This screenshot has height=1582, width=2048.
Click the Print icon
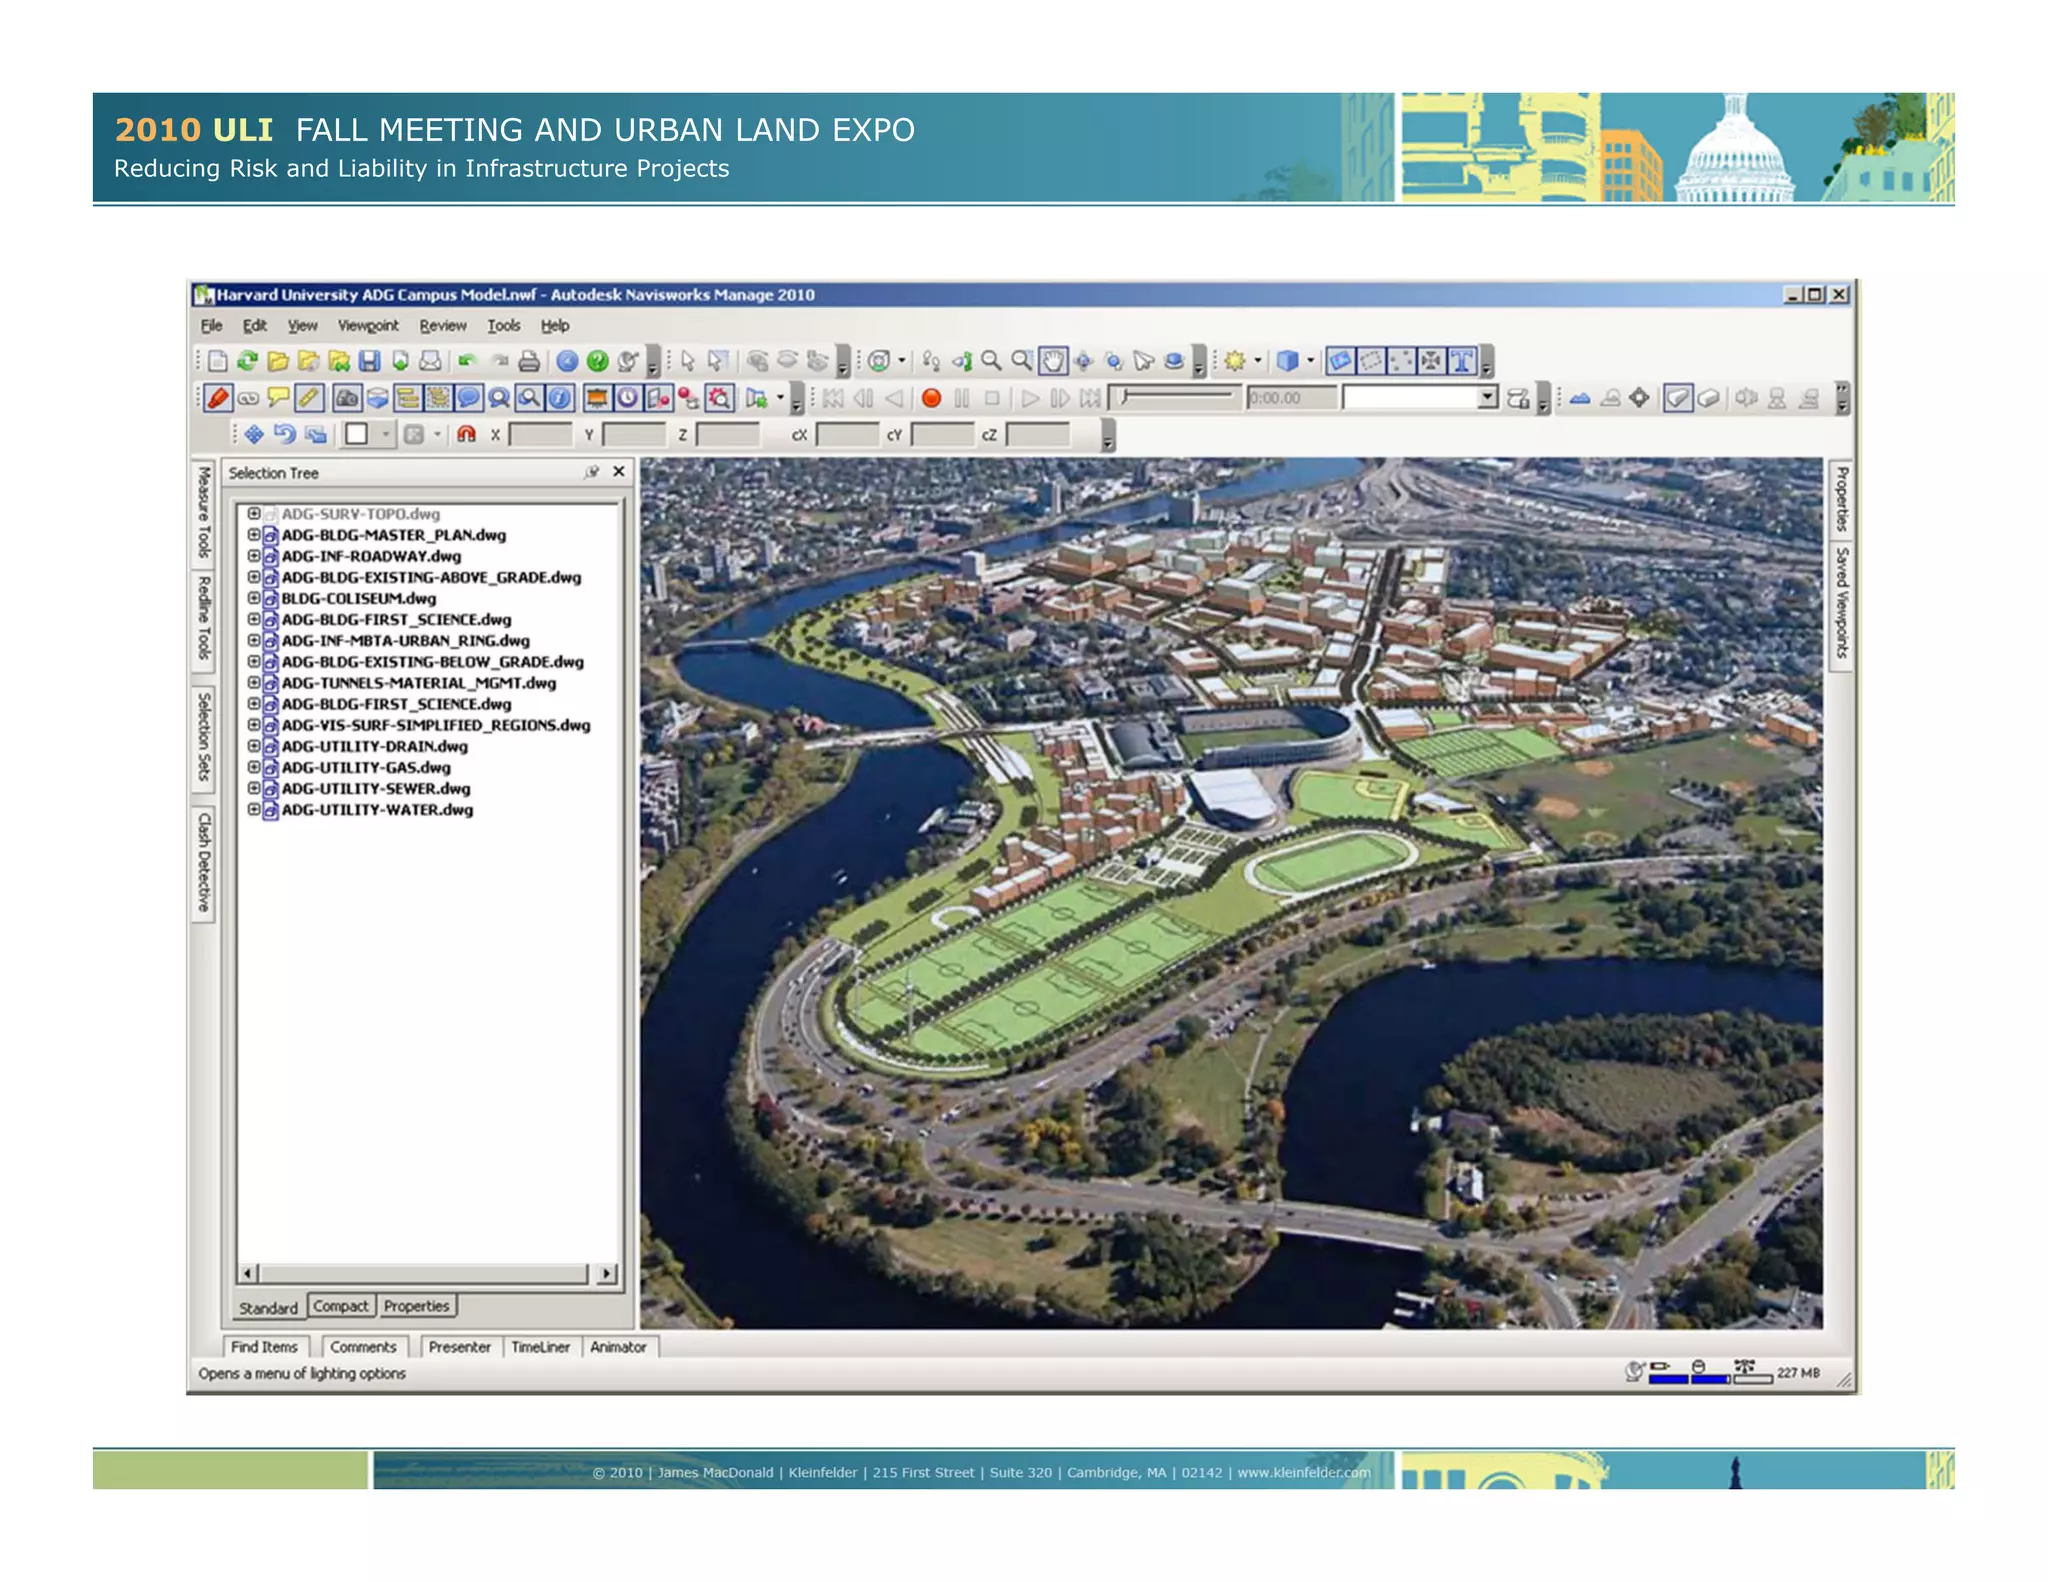pyautogui.click(x=529, y=361)
